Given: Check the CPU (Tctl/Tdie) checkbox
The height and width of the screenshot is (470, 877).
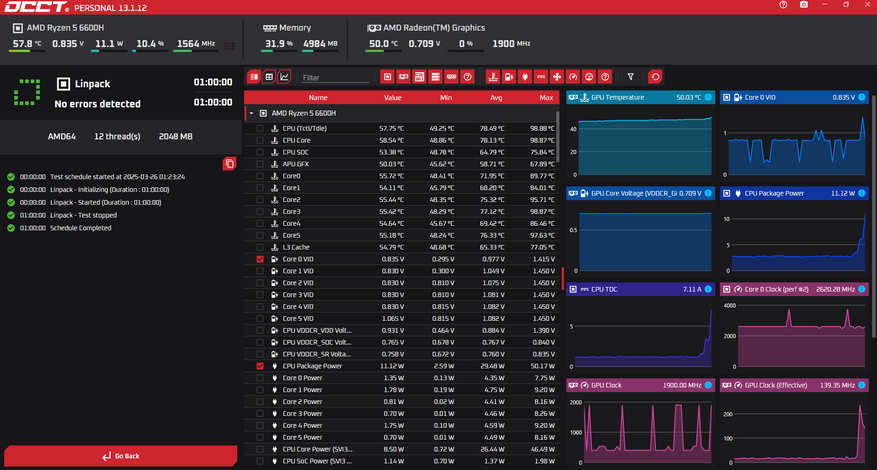Looking at the screenshot, I should coord(260,128).
